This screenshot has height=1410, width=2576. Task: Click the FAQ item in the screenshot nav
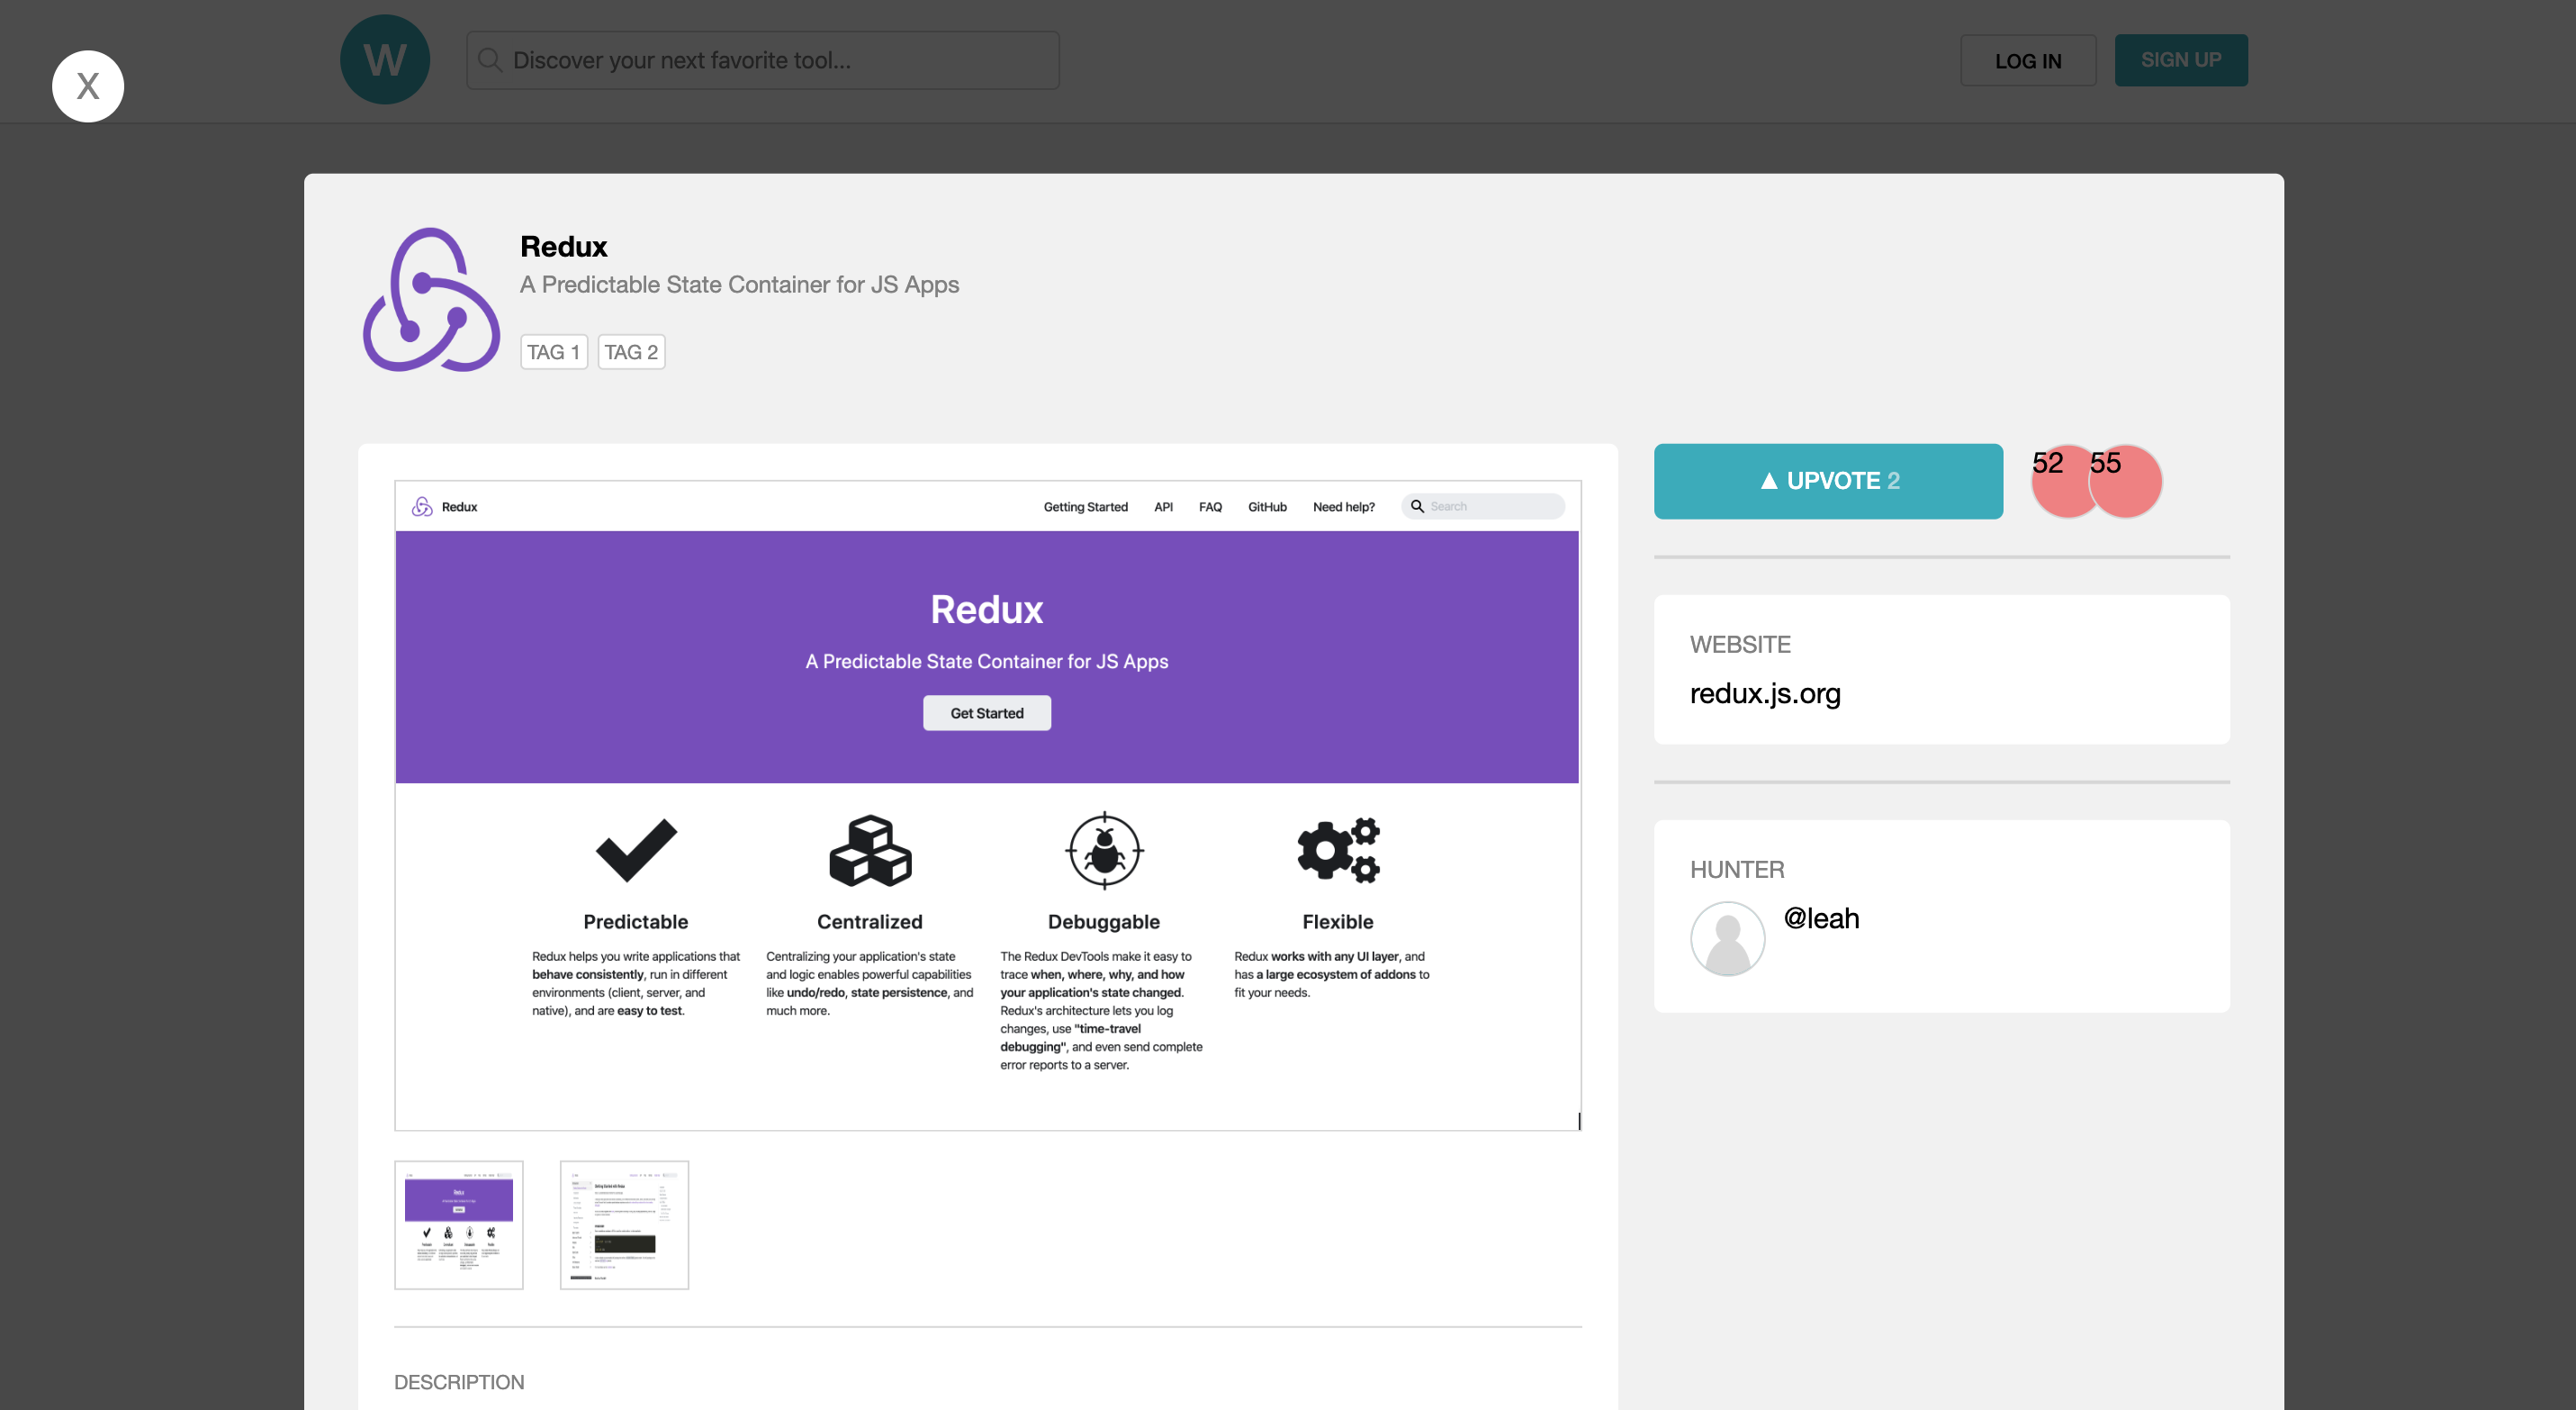[x=1210, y=507]
